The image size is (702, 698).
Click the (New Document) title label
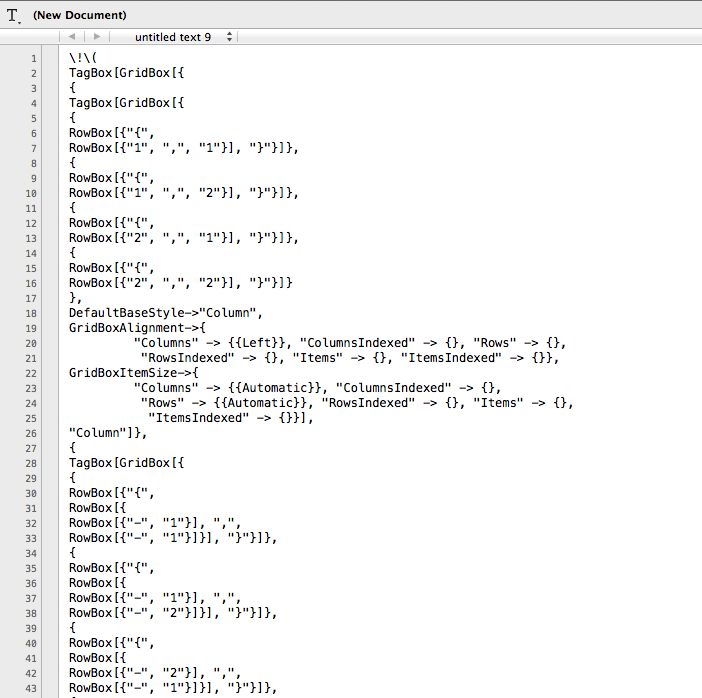pos(80,15)
